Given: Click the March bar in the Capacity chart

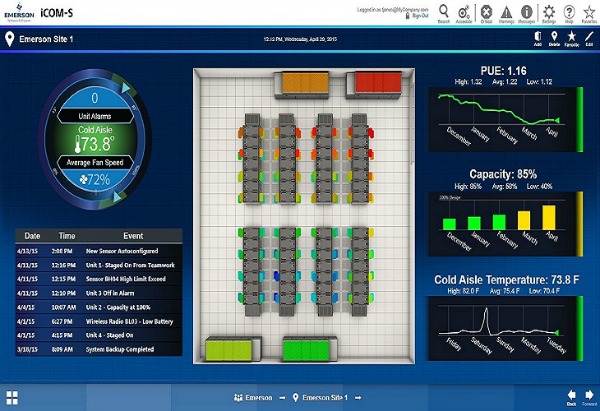Looking at the screenshot, I should 524,220.
